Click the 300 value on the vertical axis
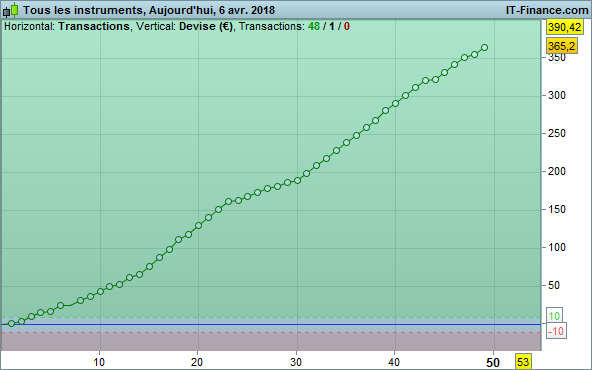The height and width of the screenshot is (370, 592). (557, 96)
